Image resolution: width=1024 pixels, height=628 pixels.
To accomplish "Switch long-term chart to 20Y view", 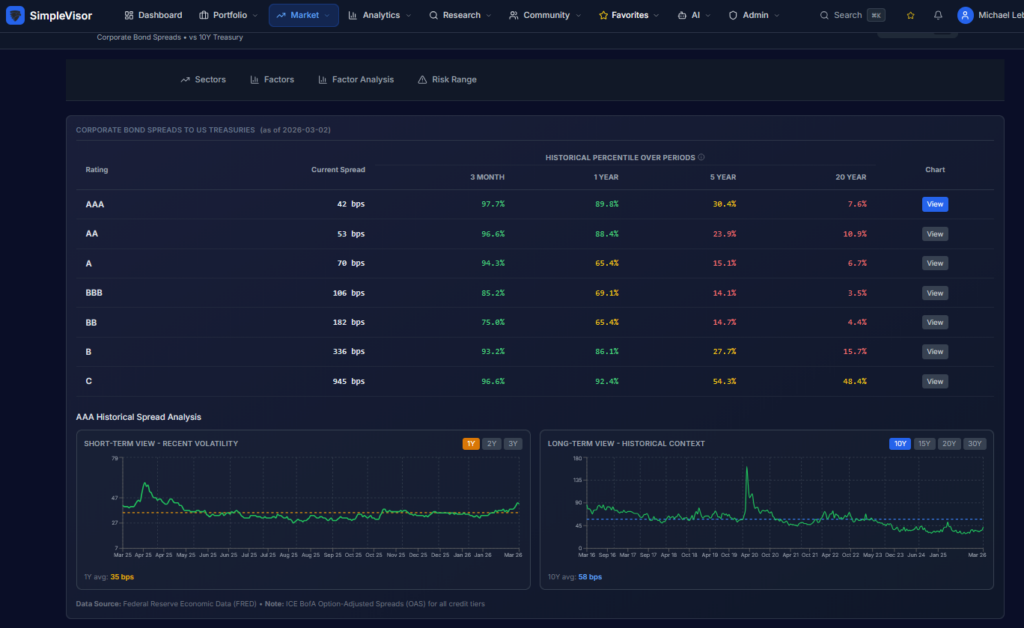I will tap(948, 443).
